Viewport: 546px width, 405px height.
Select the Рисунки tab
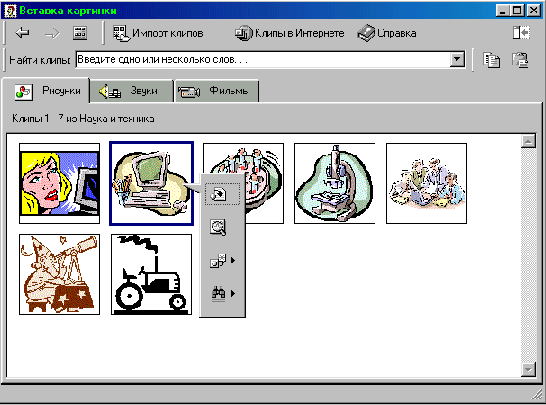[46, 91]
